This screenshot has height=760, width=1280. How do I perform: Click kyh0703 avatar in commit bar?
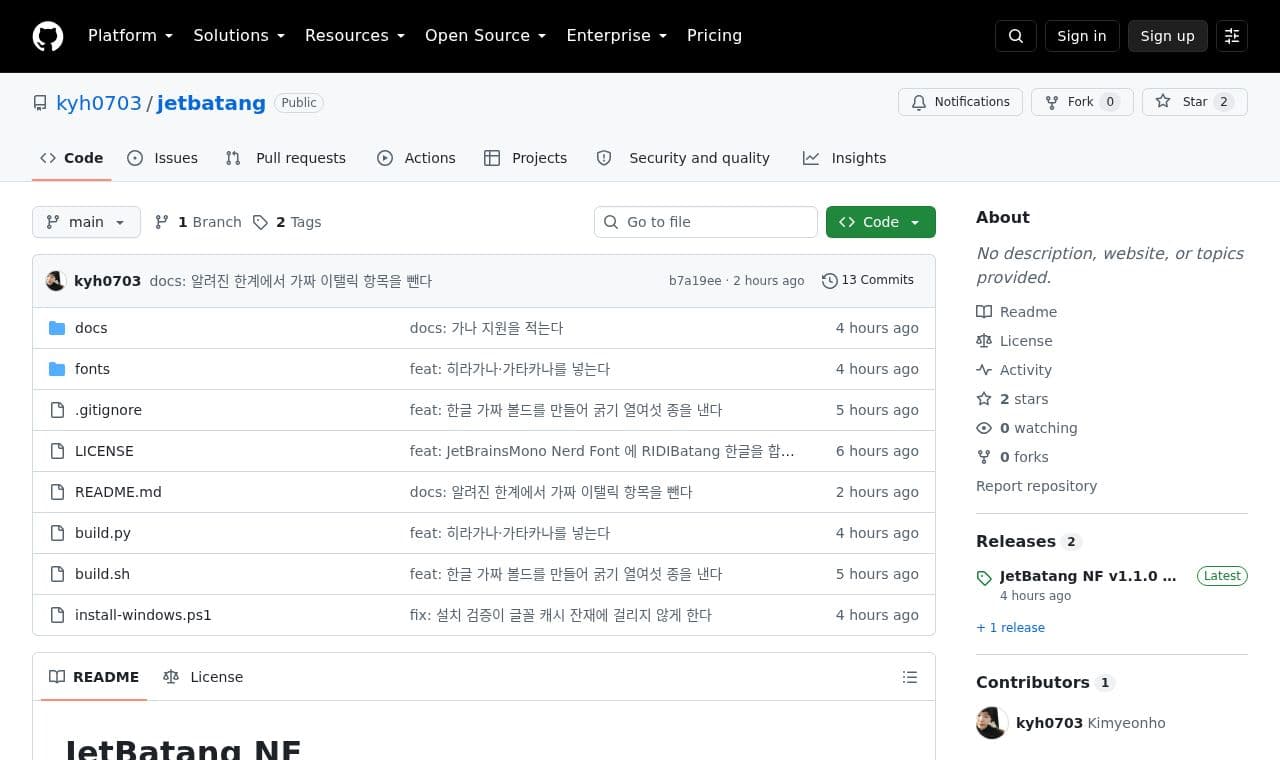click(56, 281)
